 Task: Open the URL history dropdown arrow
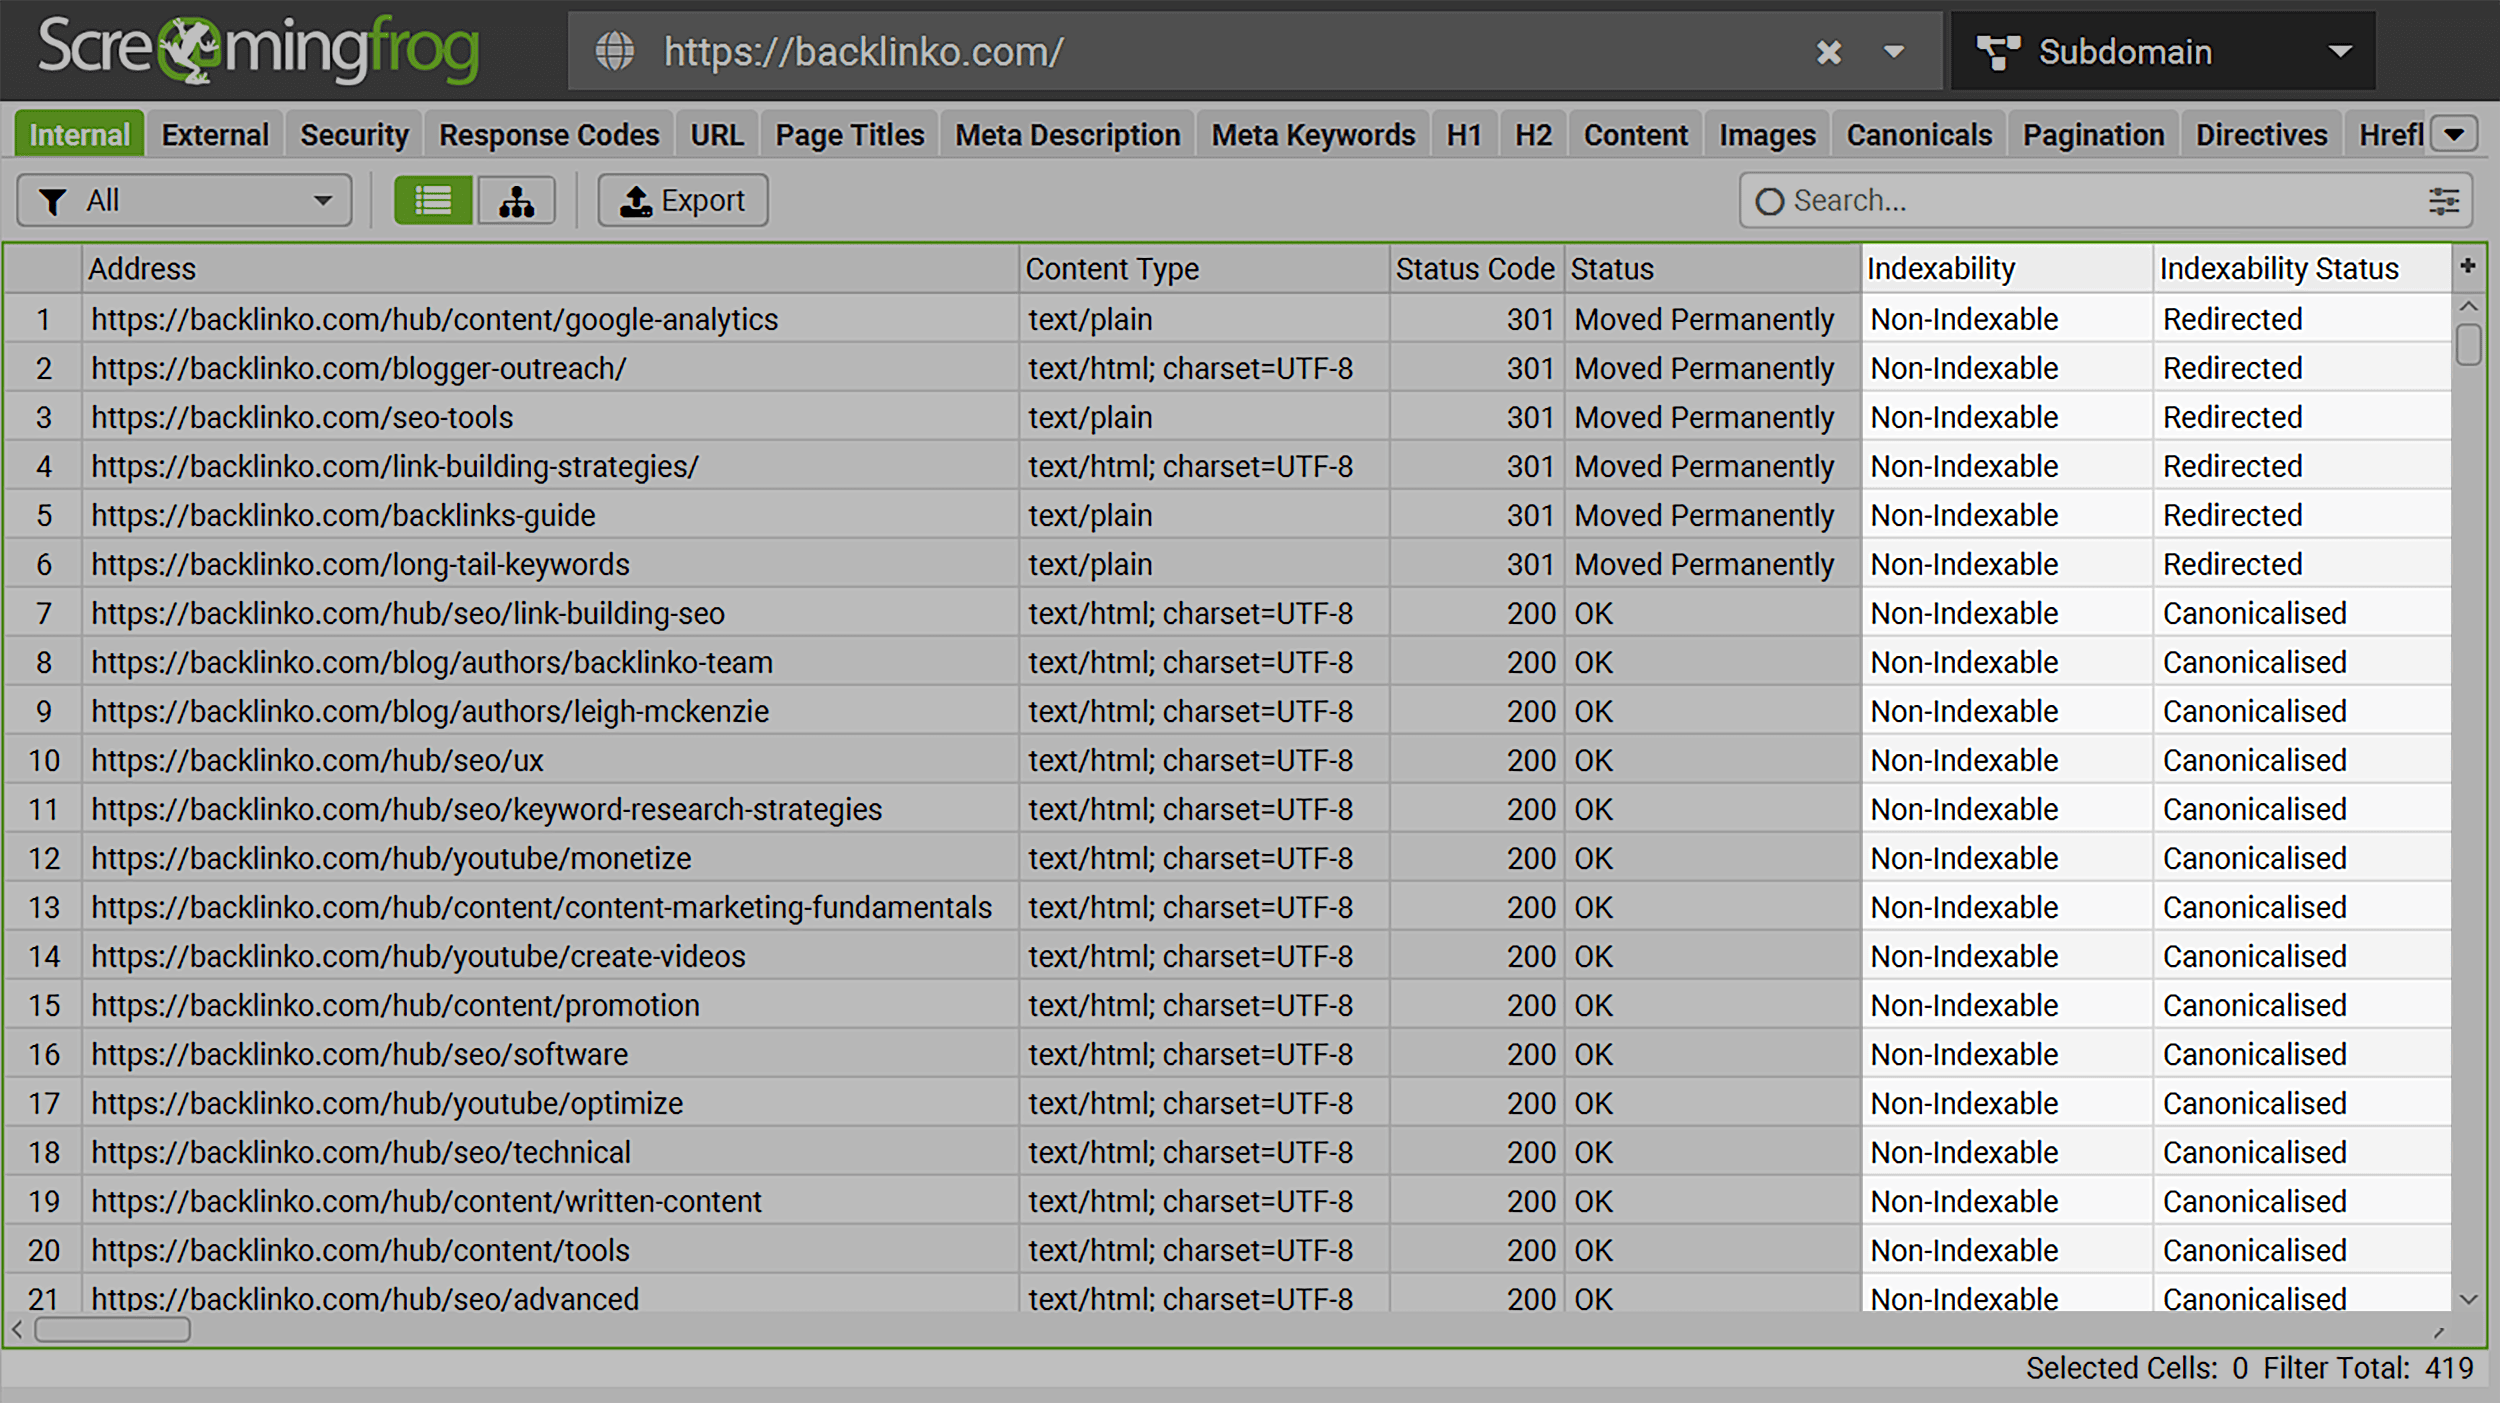click(1893, 51)
